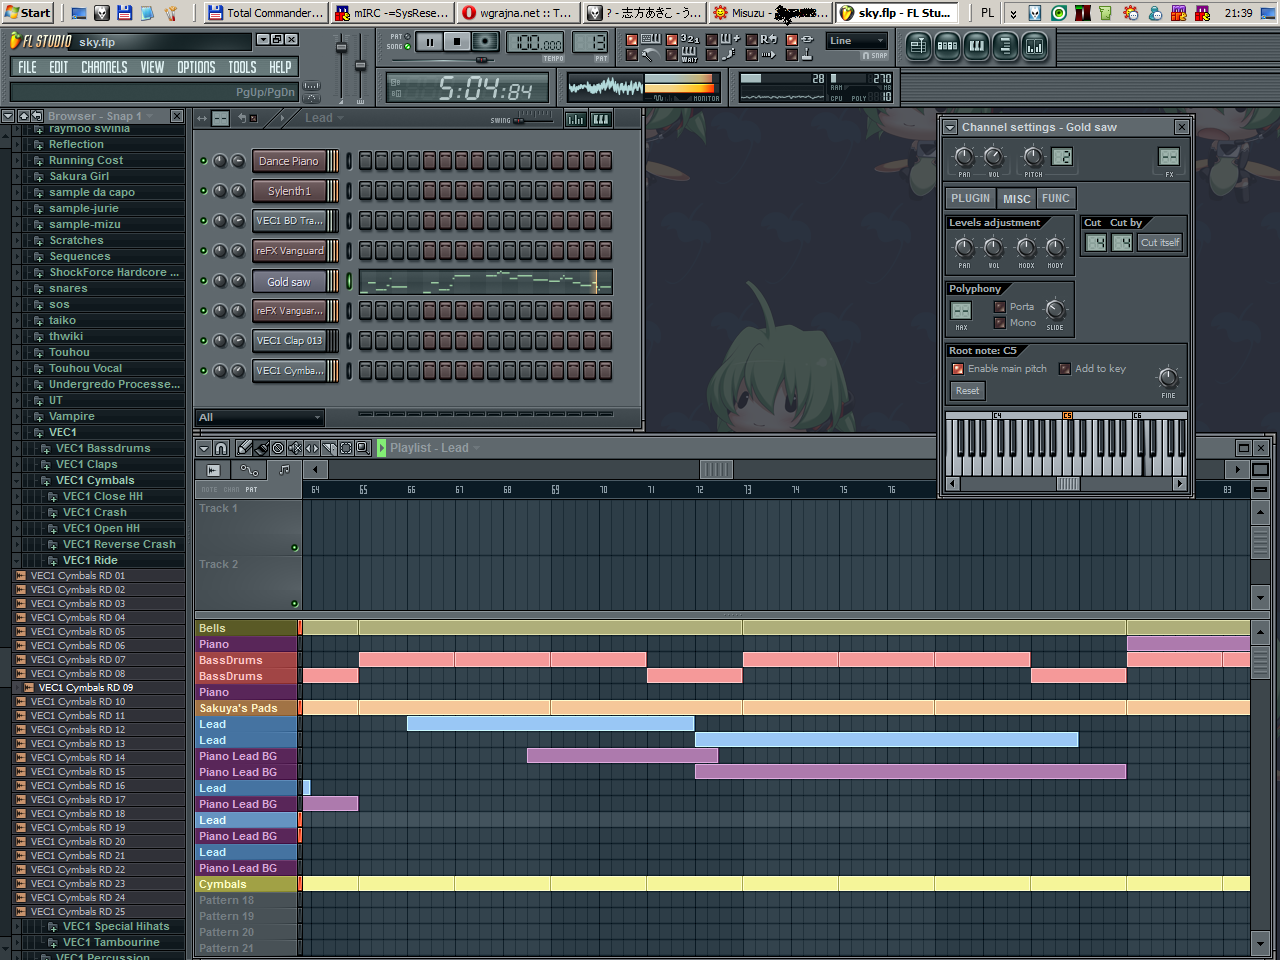The height and width of the screenshot is (960, 1280).
Task: Mute the Dance Piano channel green light
Action: pyautogui.click(x=204, y=161)
